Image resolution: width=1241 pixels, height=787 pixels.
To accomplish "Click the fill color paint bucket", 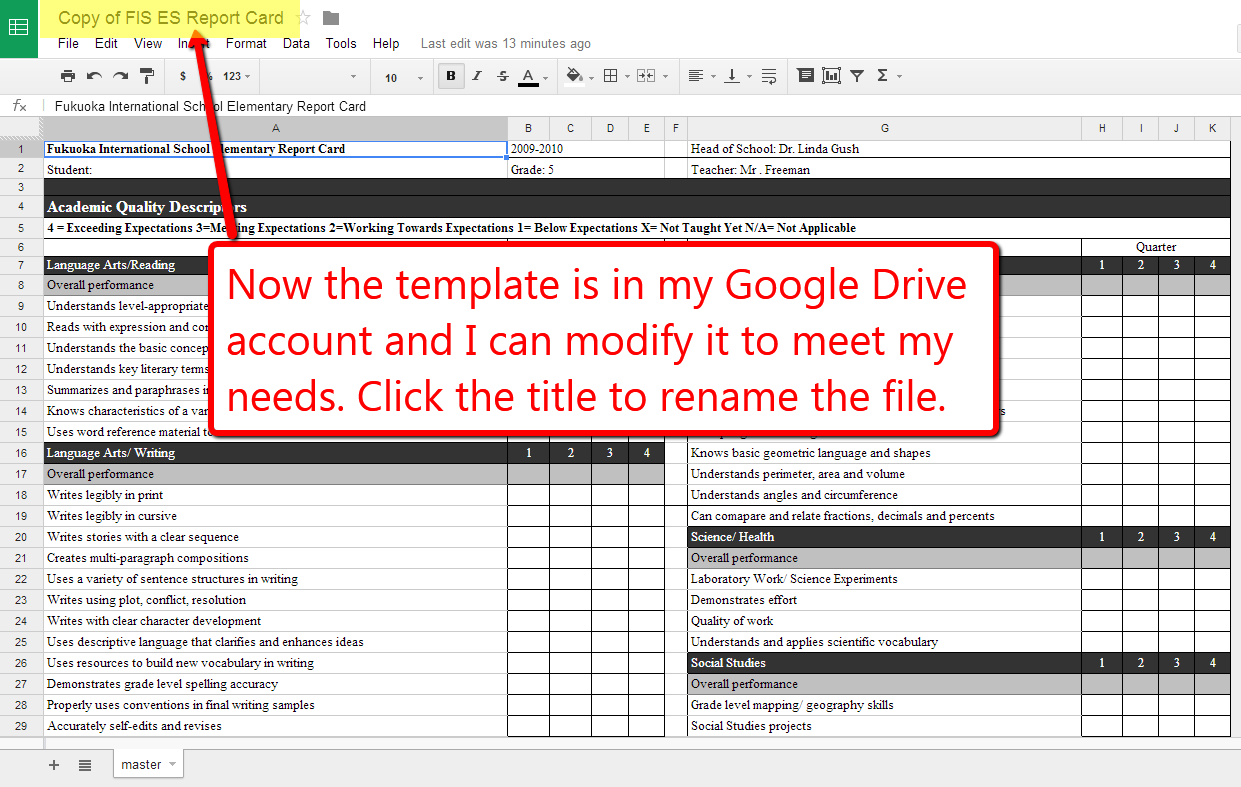I will (x=574, y=76).
